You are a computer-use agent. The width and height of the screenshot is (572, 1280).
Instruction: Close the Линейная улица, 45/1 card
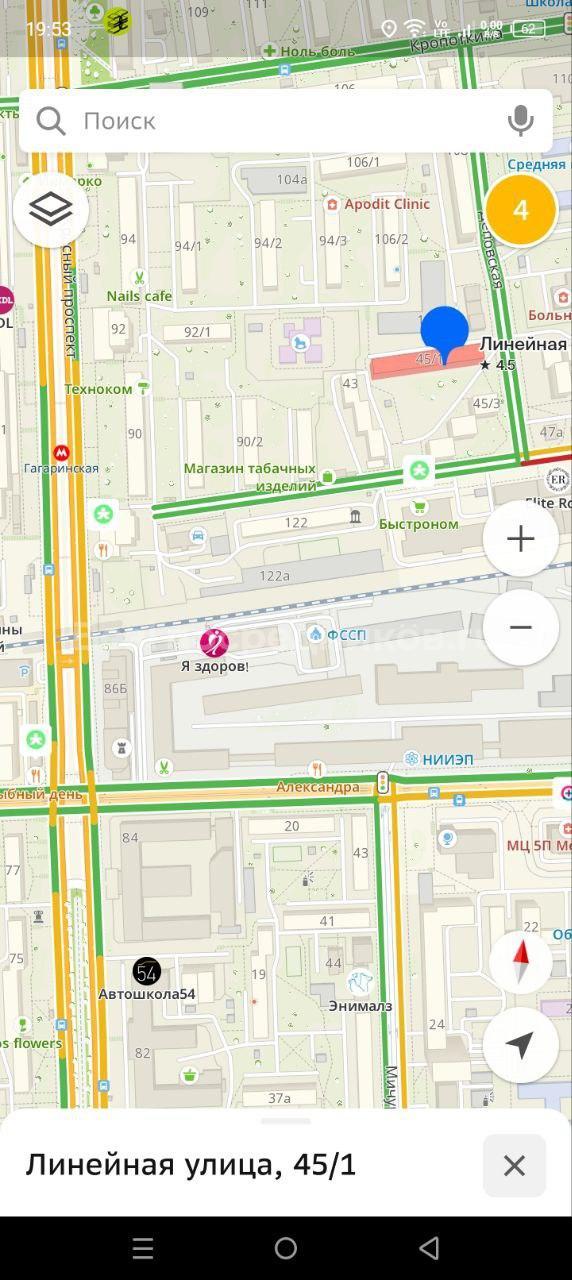[x=514, y=1165]
